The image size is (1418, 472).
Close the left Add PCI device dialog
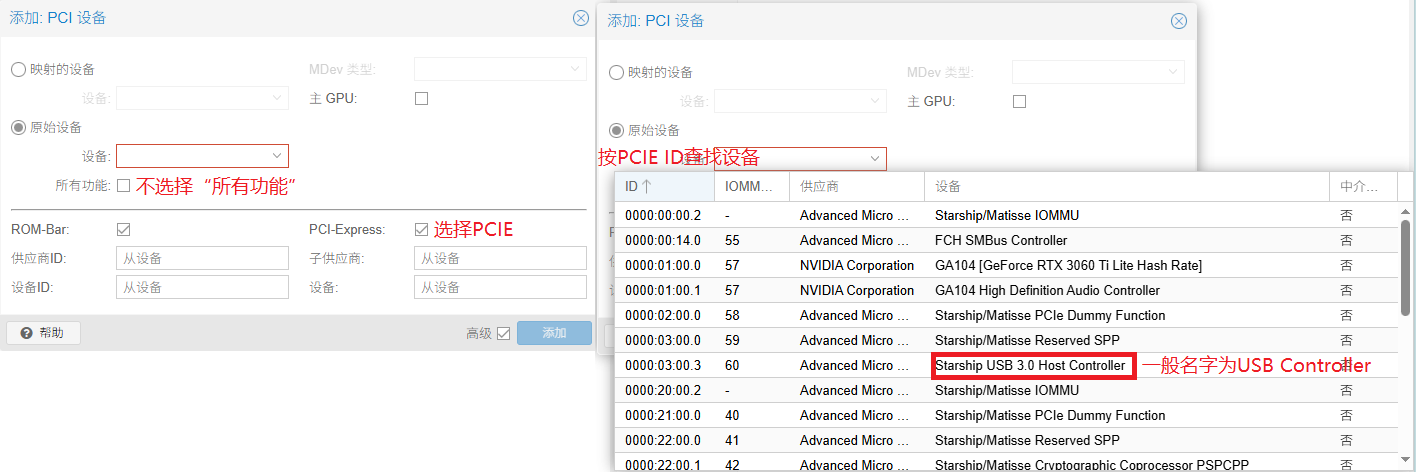tap(581, 18)
